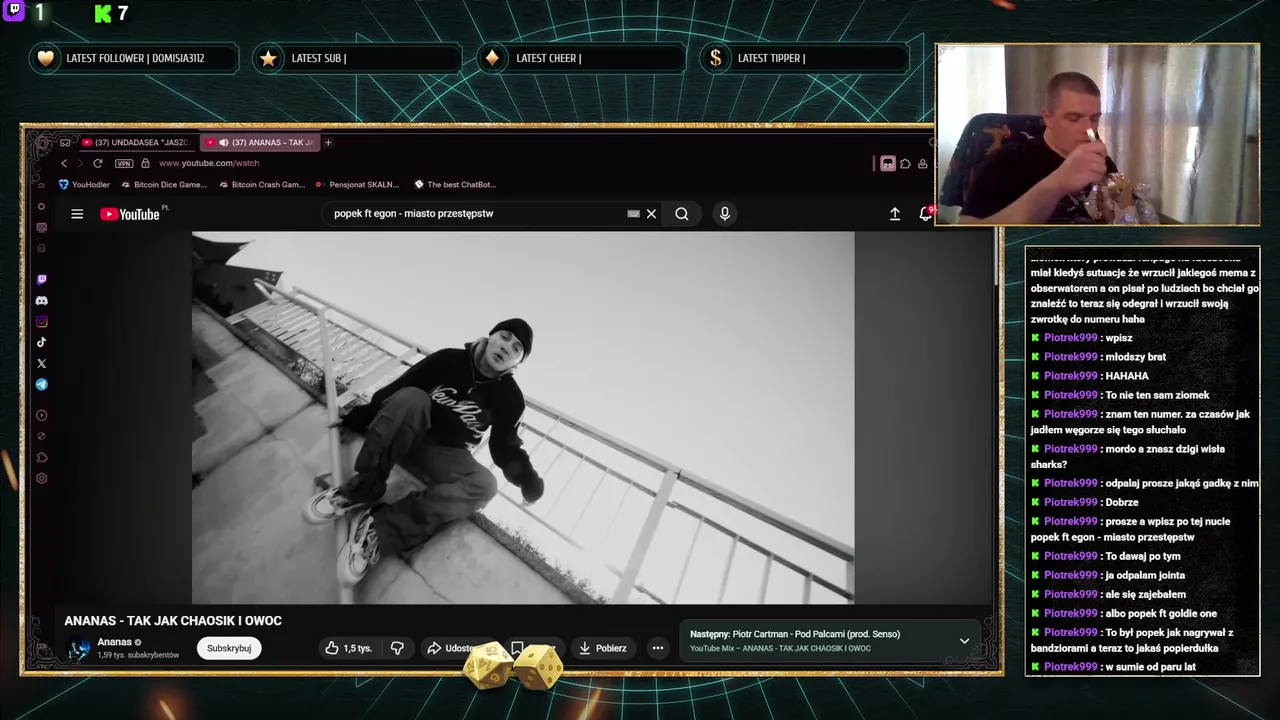Select the ANANAS - TAK JAK tab
This screenshot has width=1280, height=720.
[x=260, y=142]
